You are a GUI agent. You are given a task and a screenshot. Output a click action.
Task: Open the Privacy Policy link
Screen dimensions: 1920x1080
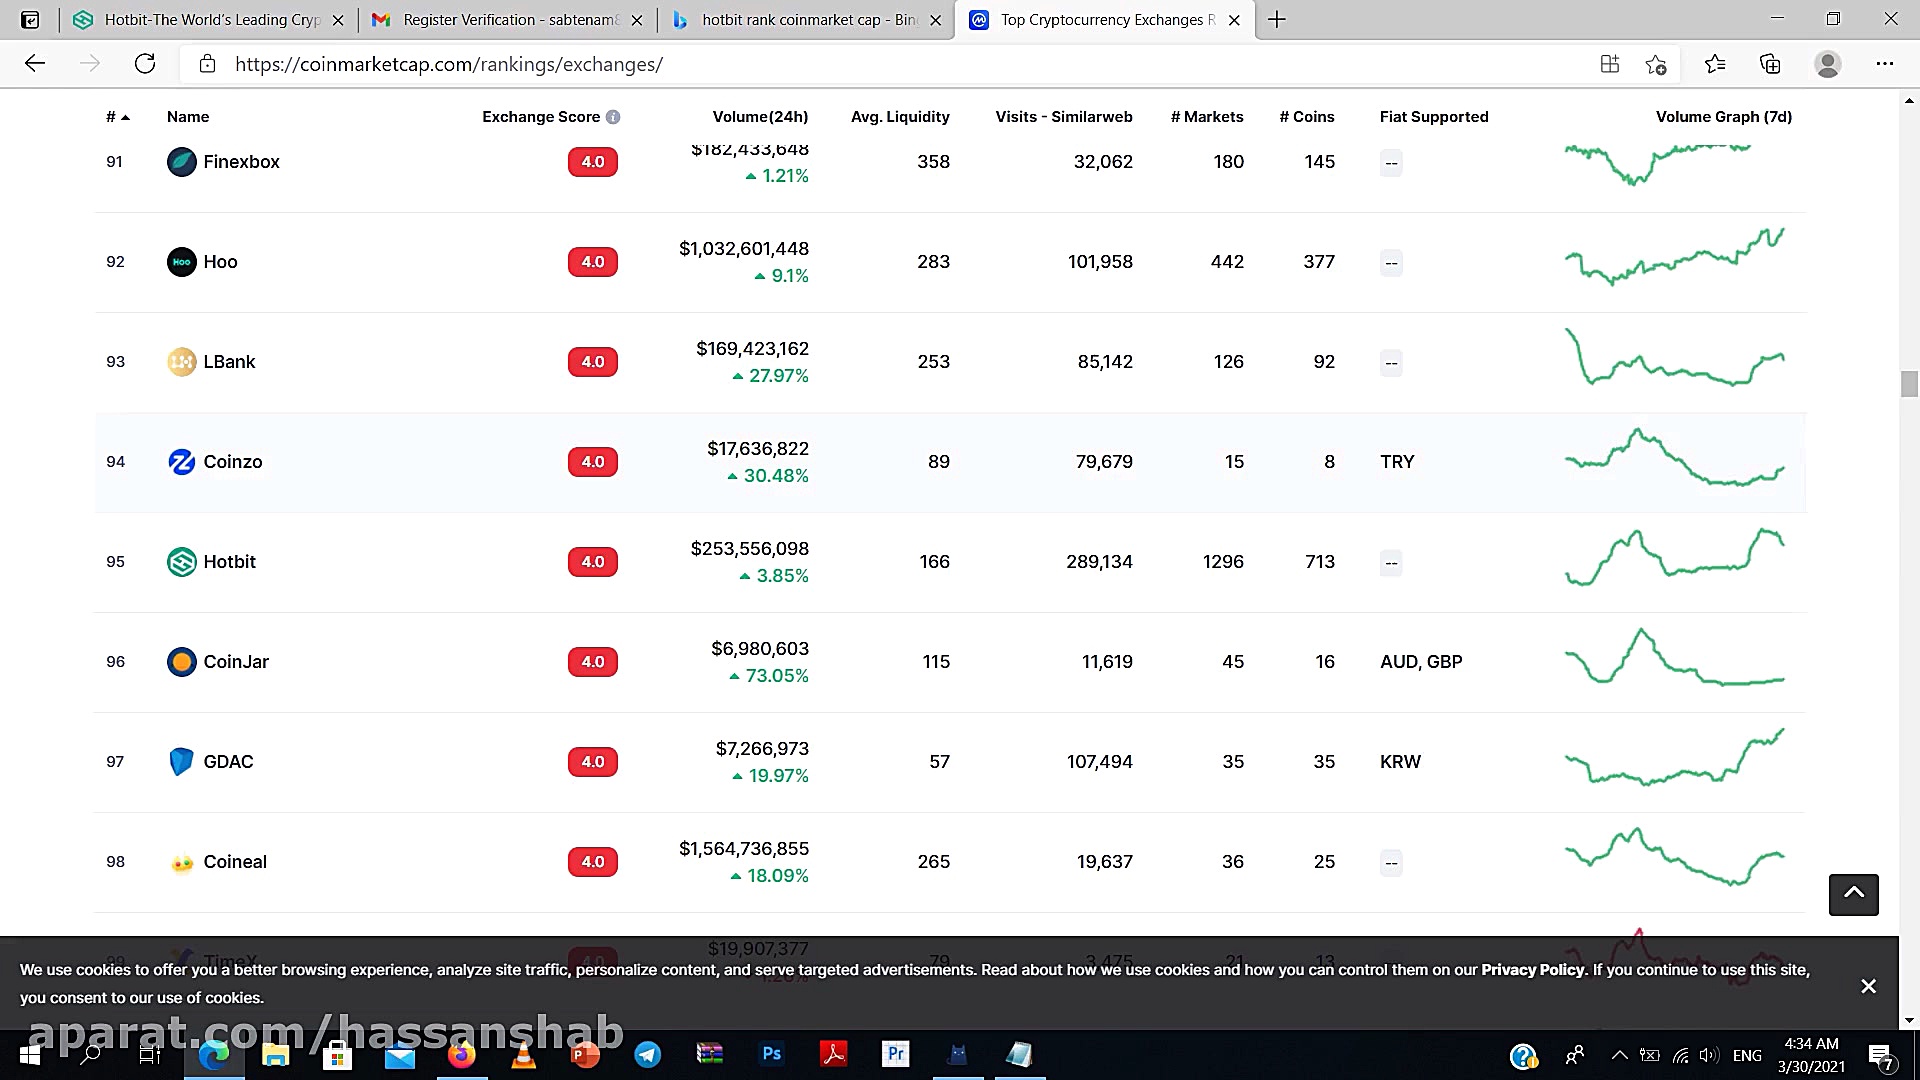point(1532,970)
